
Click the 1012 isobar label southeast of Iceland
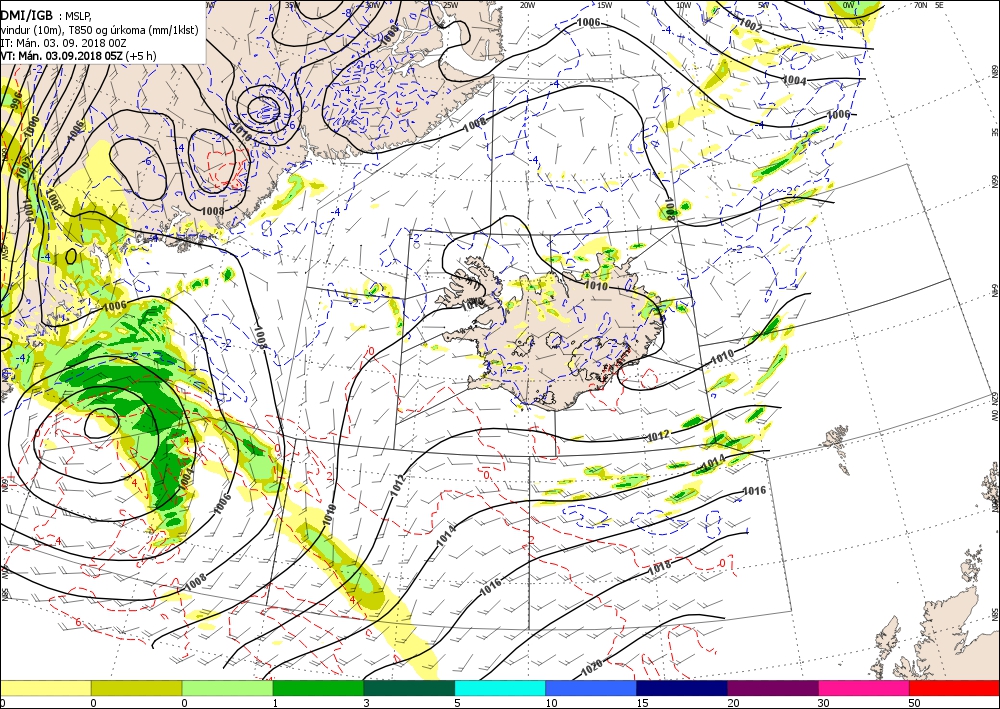[658, 436]
